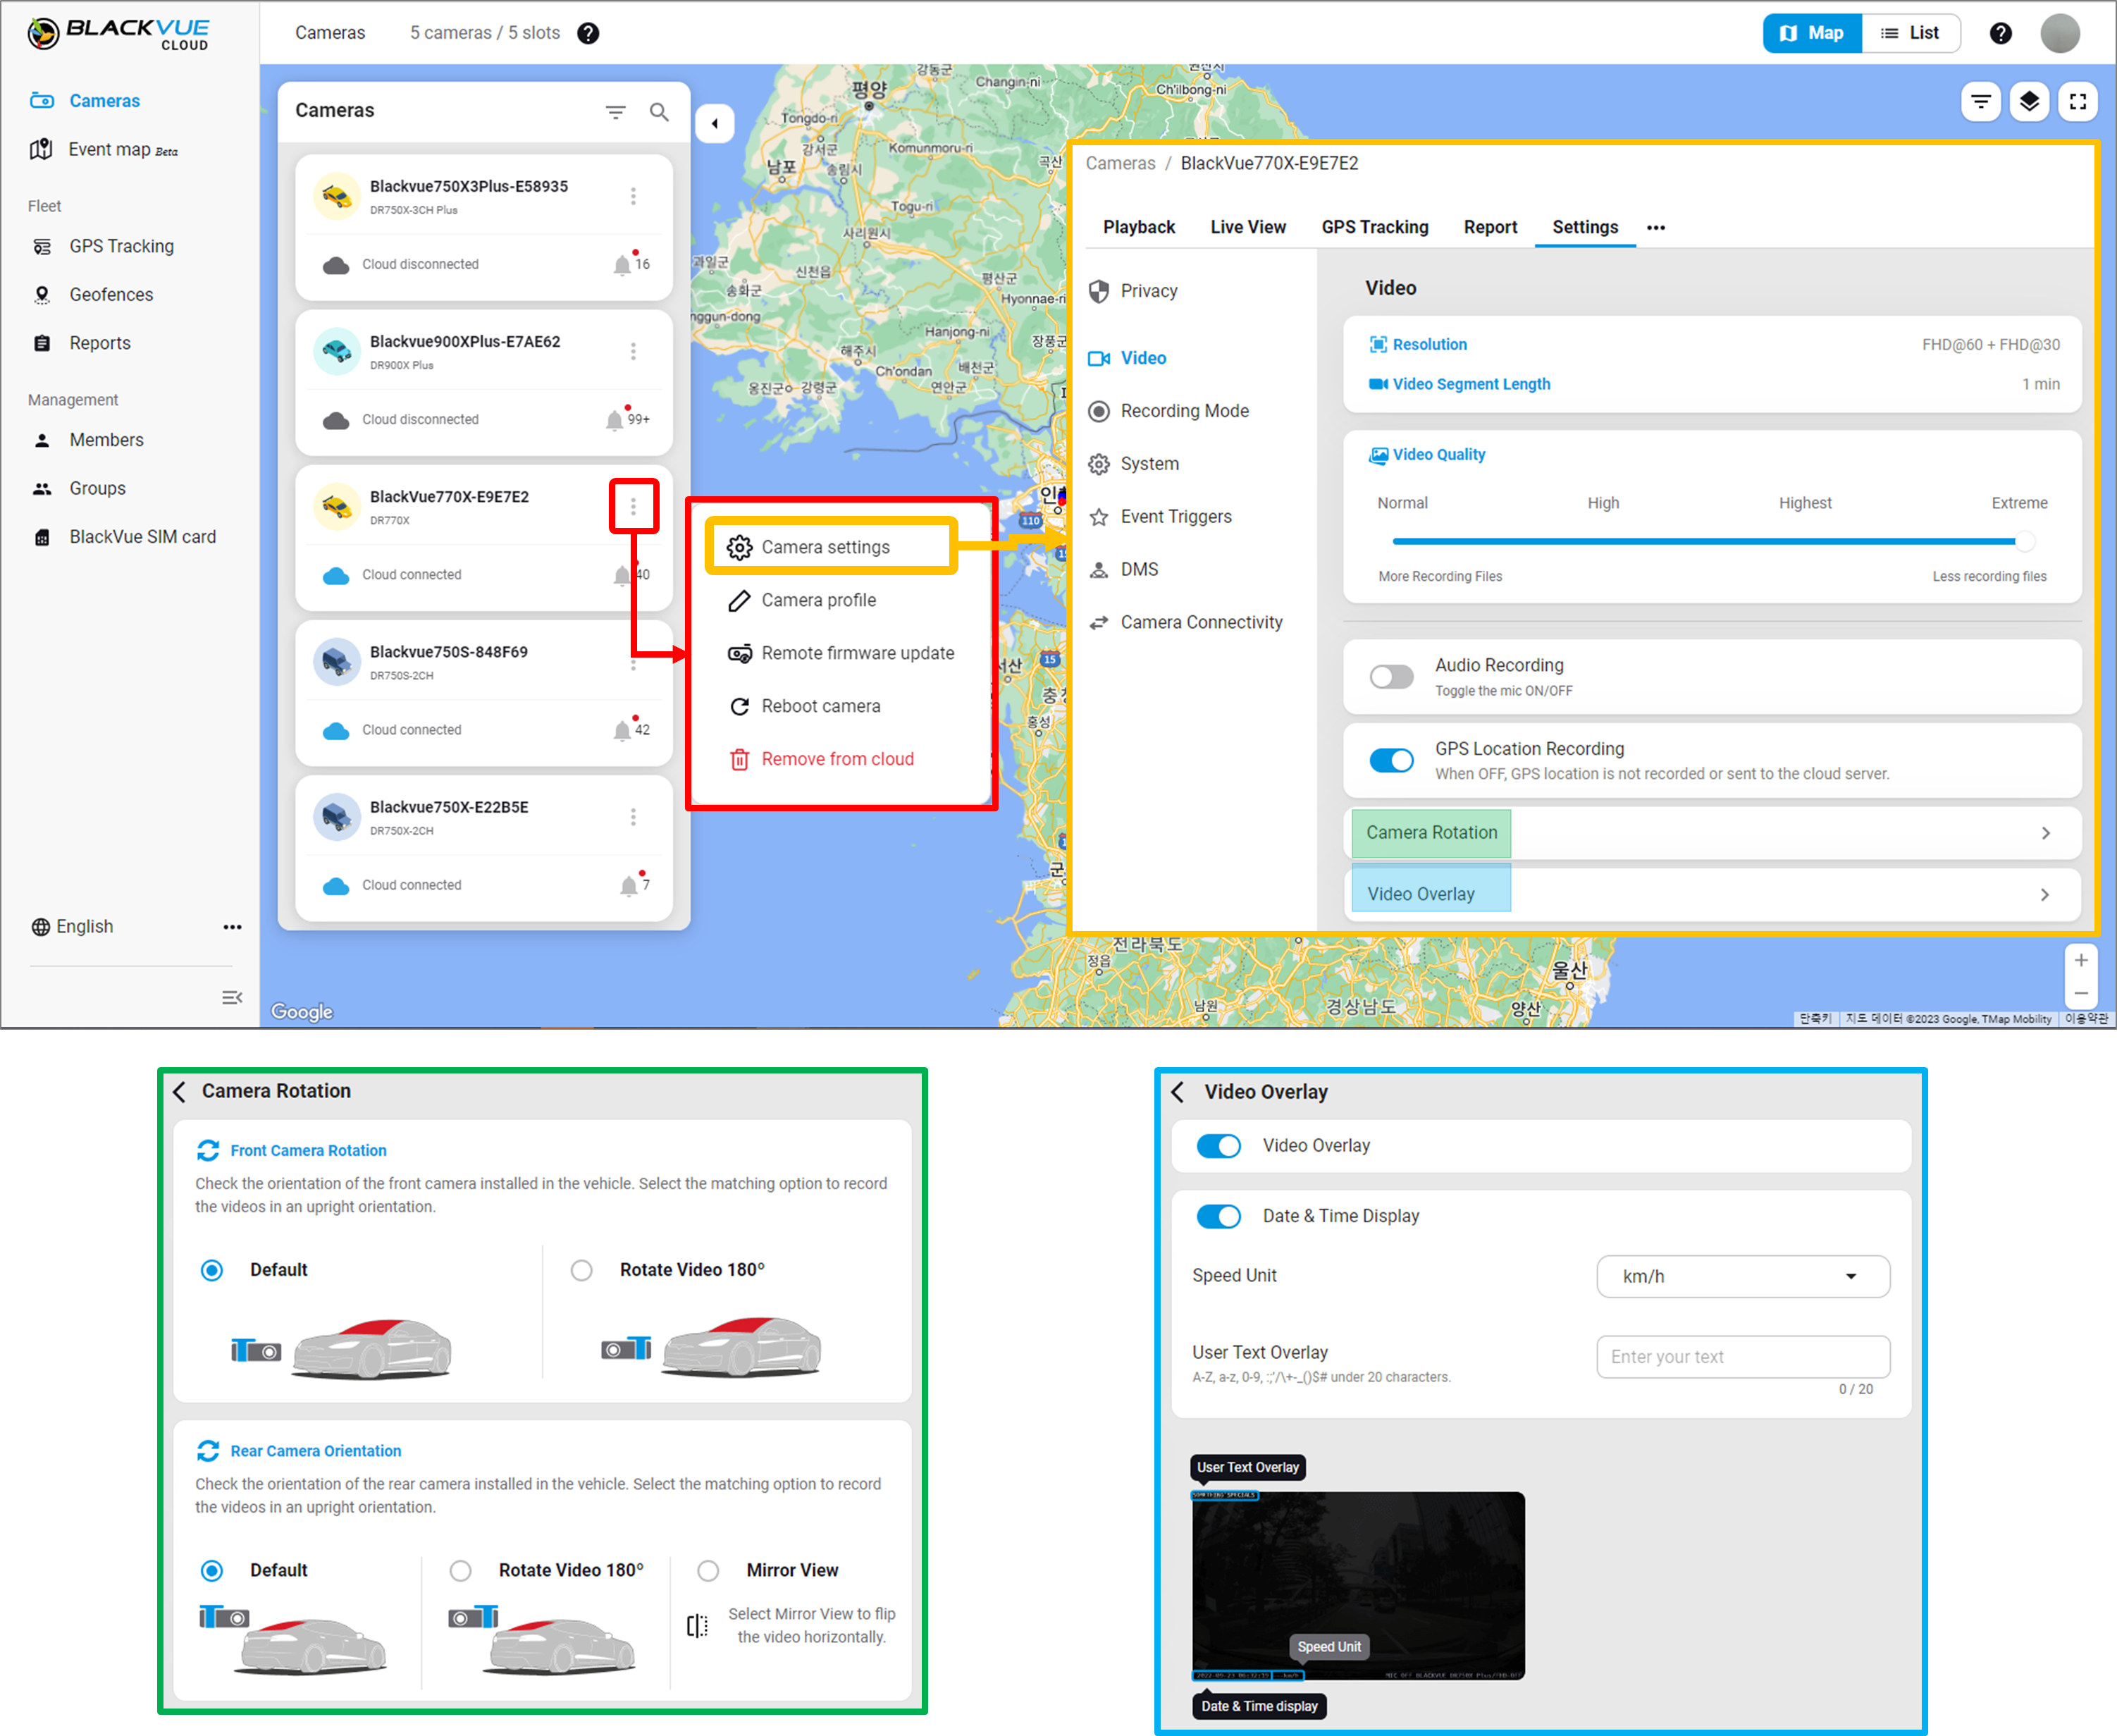Click User Text Overlay input field

click(1743, 1357)
